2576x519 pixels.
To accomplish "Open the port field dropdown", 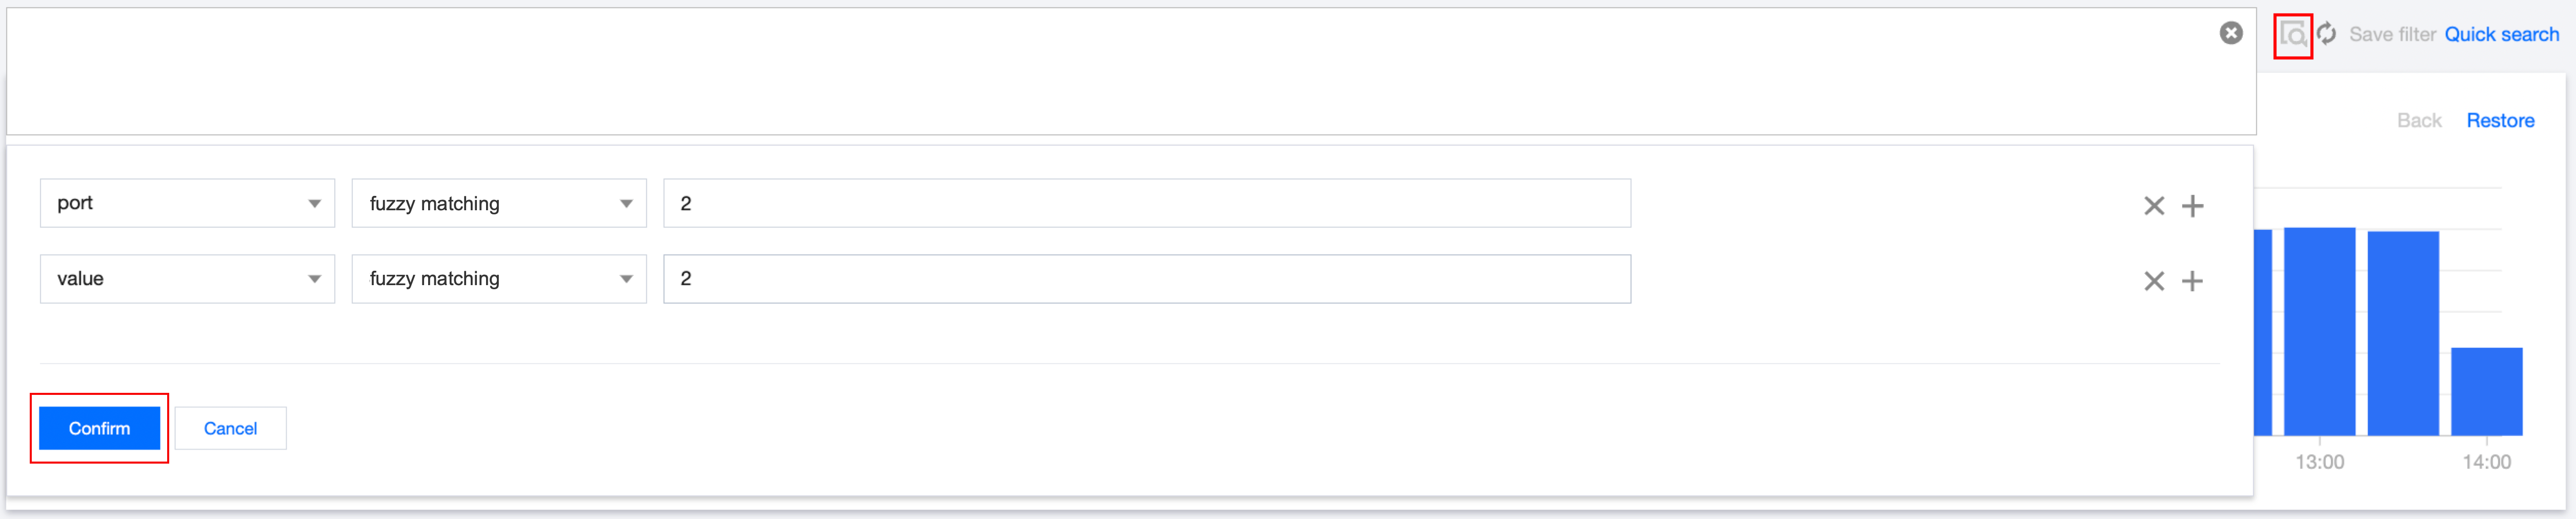I will pyautogui.click(x=187, y=203).
